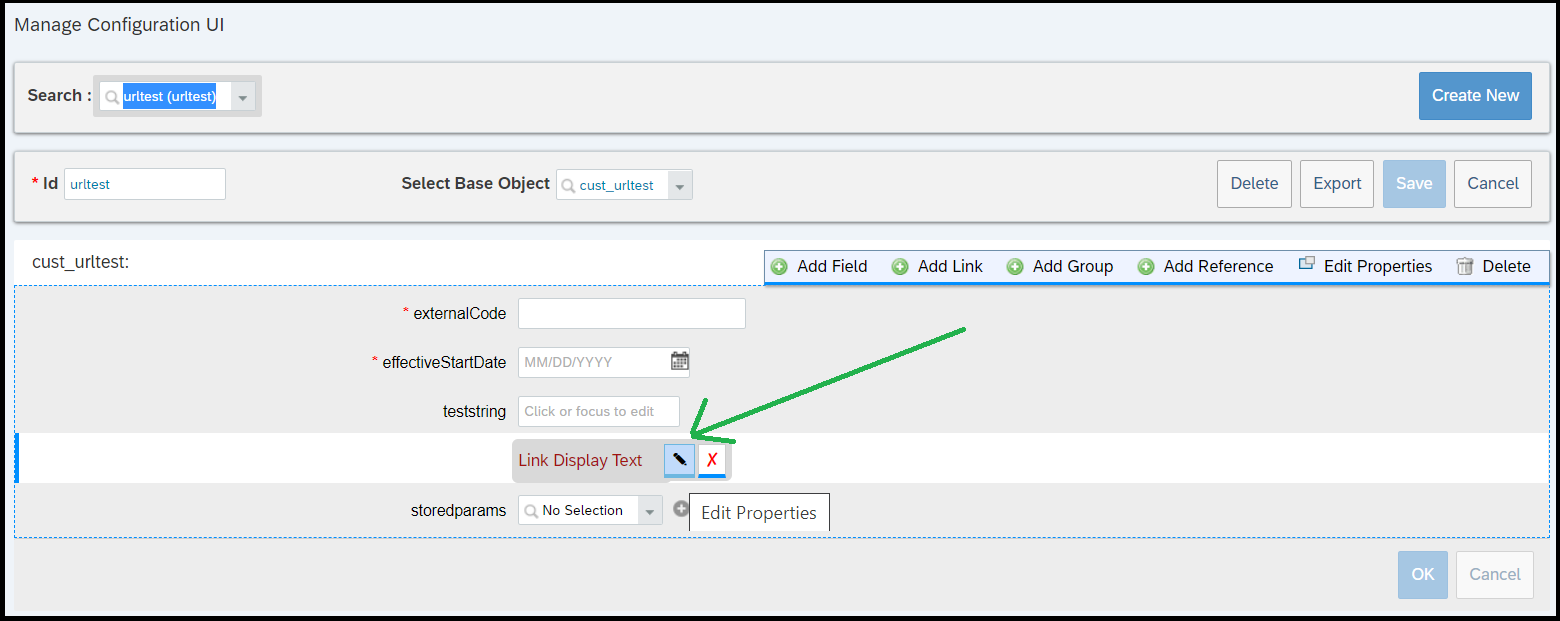Click the Cancel button next to OK
Image resolution: width=1560 pixels, height=621 pixels.
click(1495, 575)
